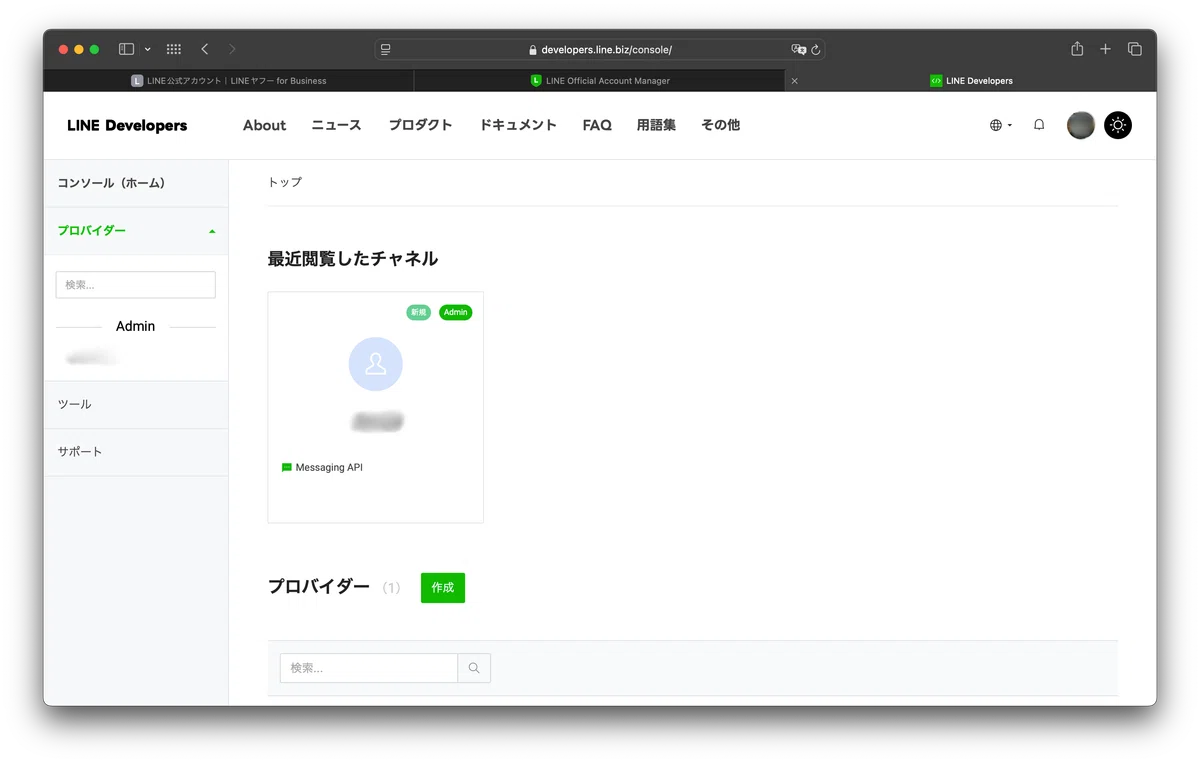Reload the page with the refresh icon

click(816, 49)
